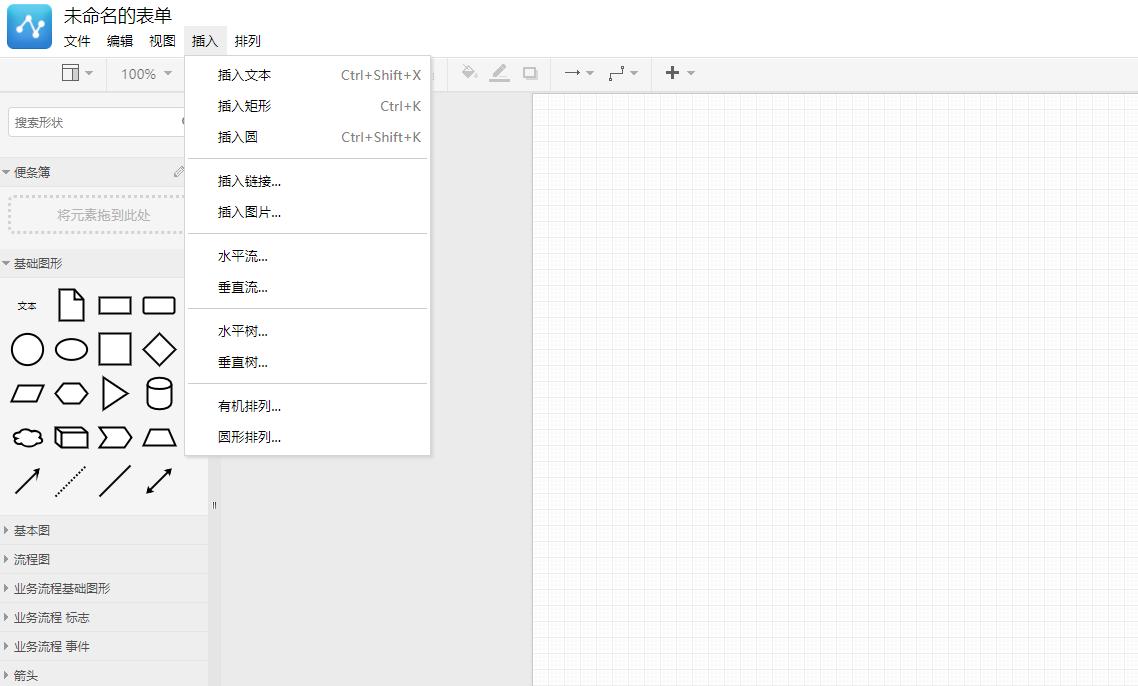This screenshot has height=686, width=1138.
Task: Choose the triangle shape
Action: click(115, 393)
